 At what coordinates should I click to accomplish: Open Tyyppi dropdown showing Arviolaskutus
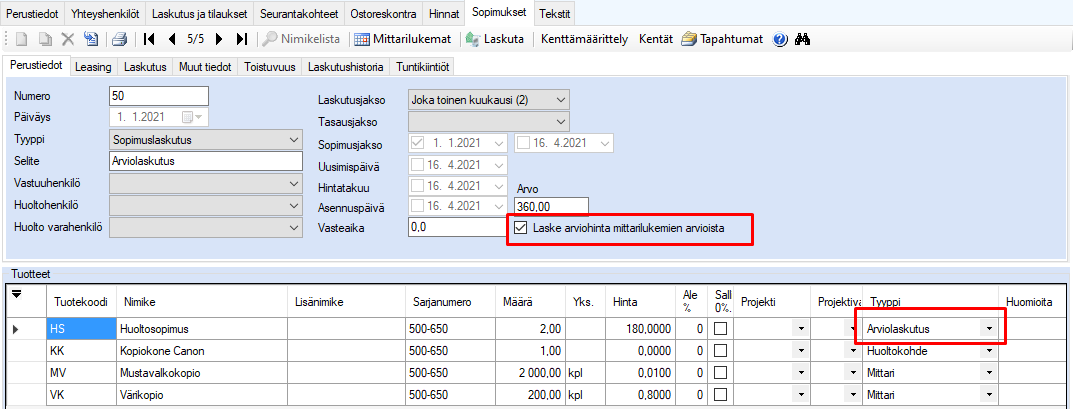[989, 329]
